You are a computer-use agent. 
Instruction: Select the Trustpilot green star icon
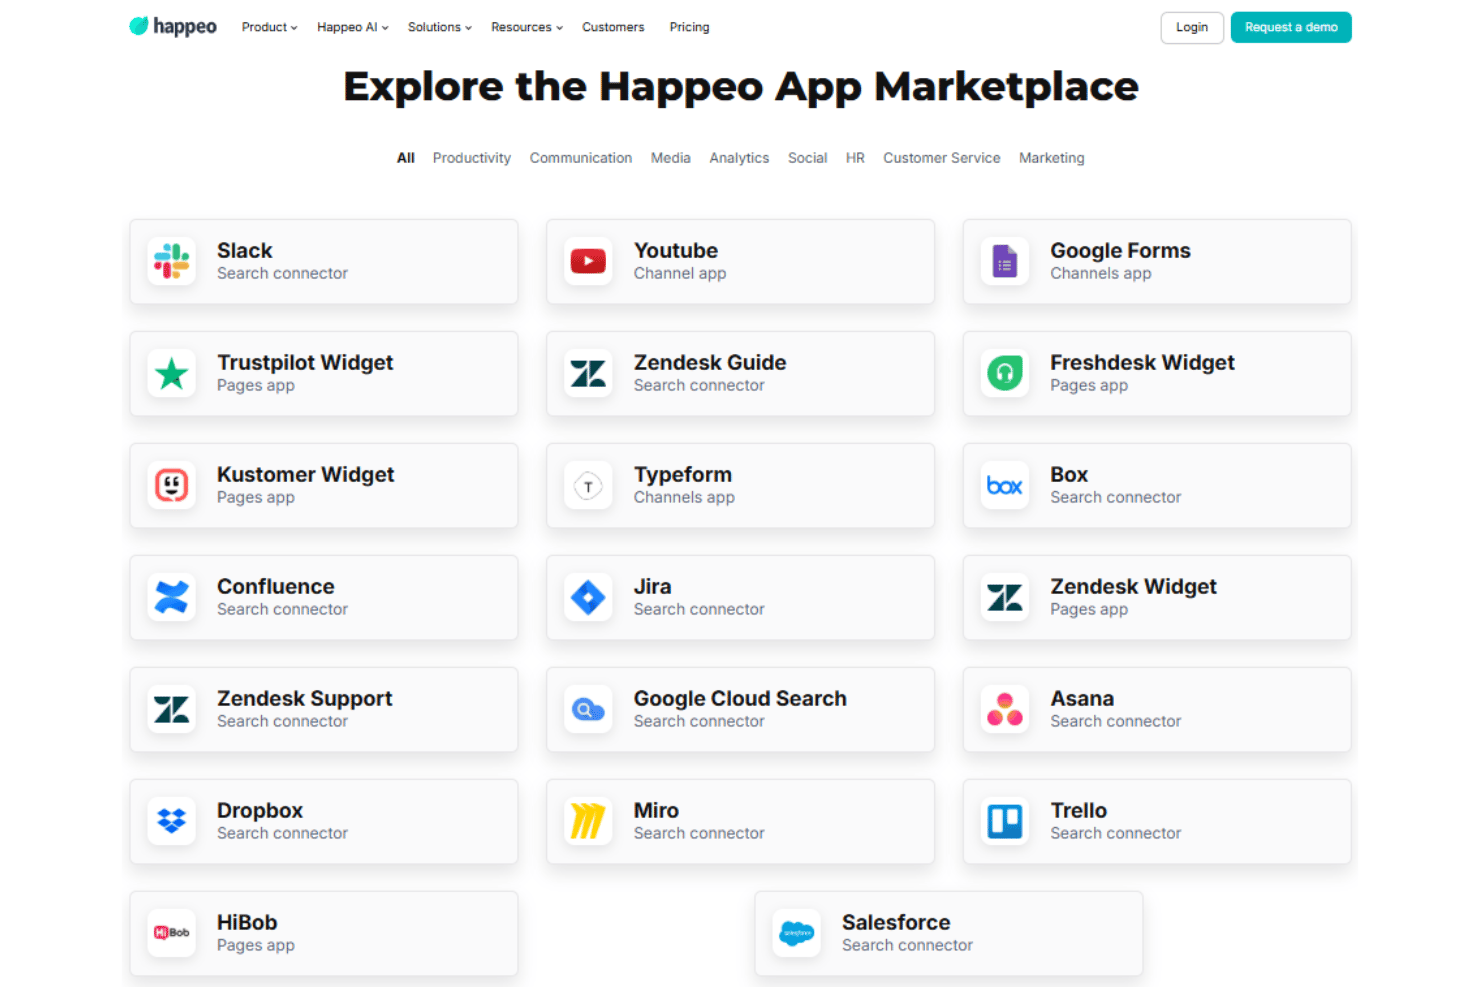[172, 373]
